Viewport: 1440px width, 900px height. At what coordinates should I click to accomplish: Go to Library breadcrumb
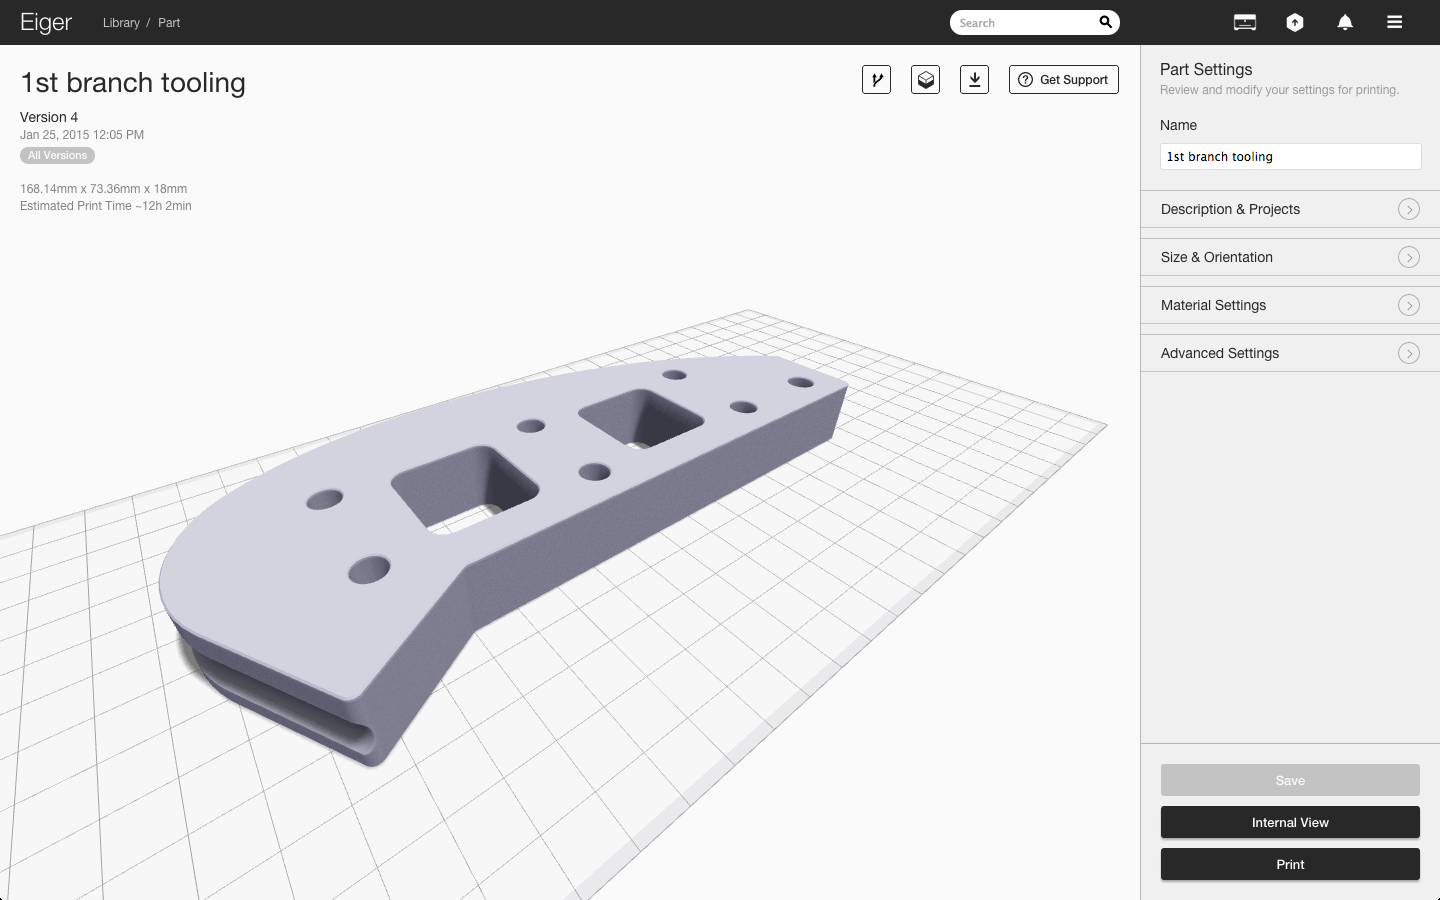(121, 23)
